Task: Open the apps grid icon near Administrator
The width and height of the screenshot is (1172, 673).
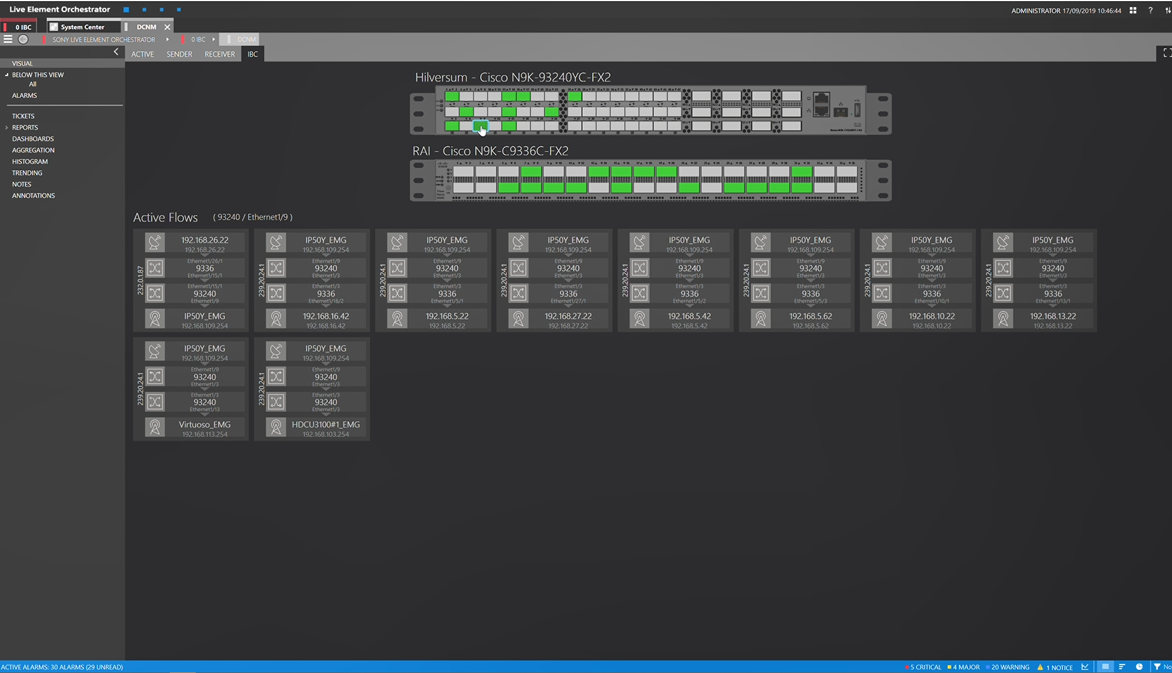Action: point(1133,10)
